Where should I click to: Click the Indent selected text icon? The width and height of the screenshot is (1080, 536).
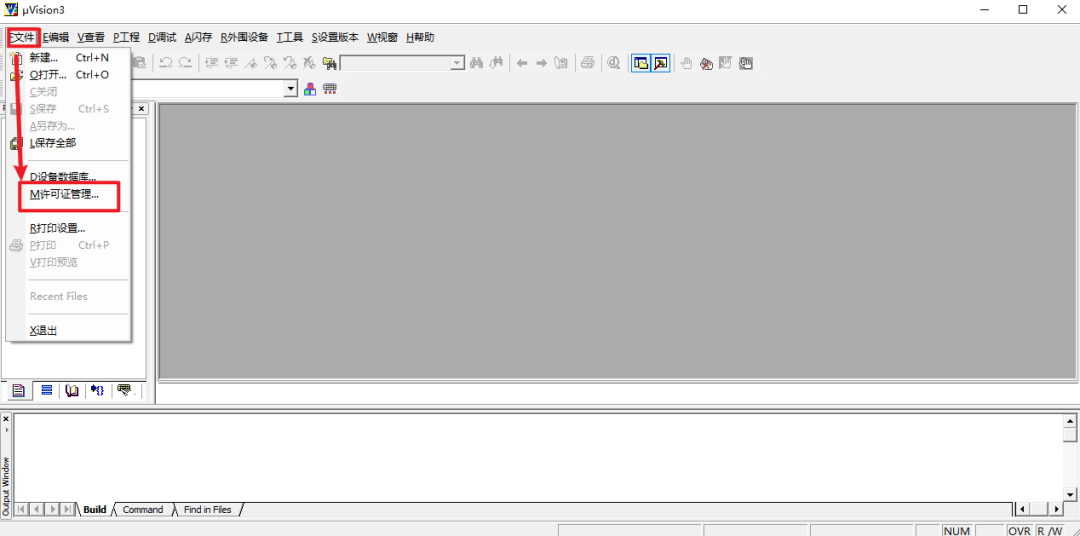pyautogui.click(x=211, y=63)
